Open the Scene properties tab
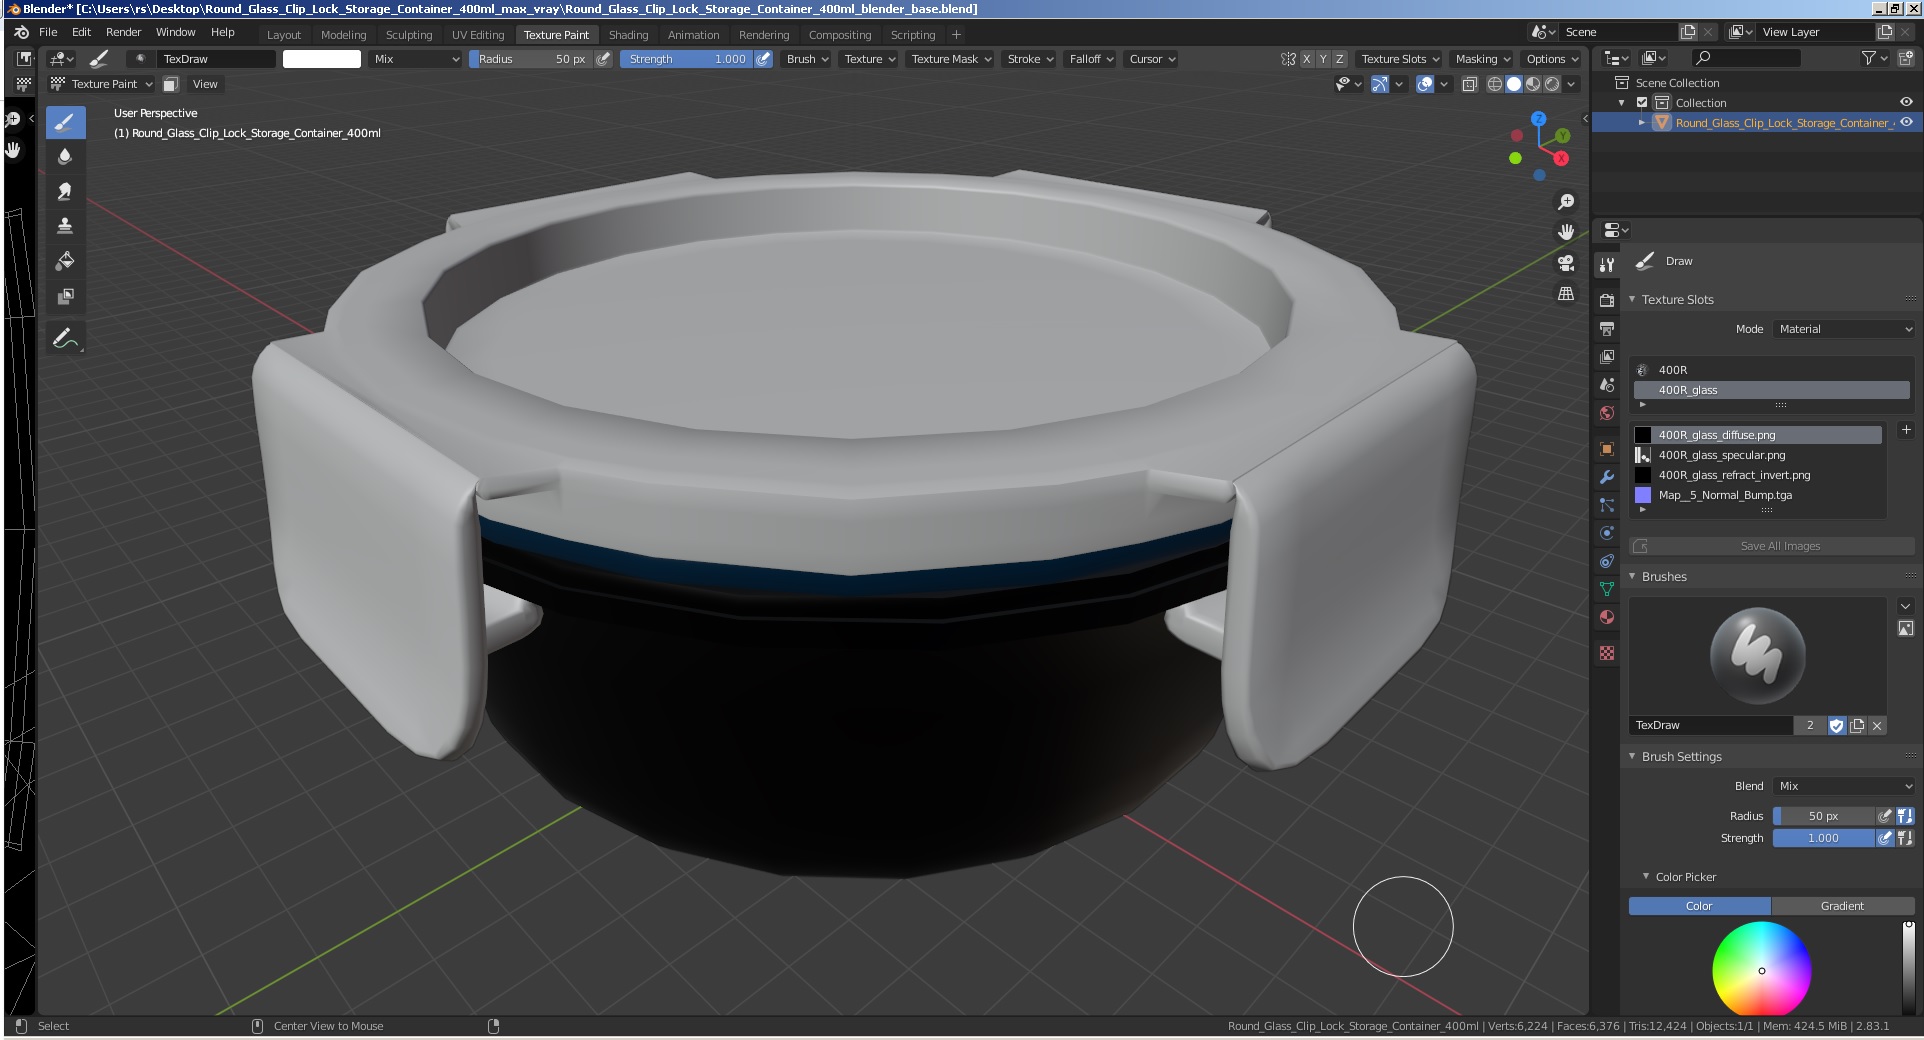The height and width of the screenshot is (1040, 1924). coord(1607,384)
